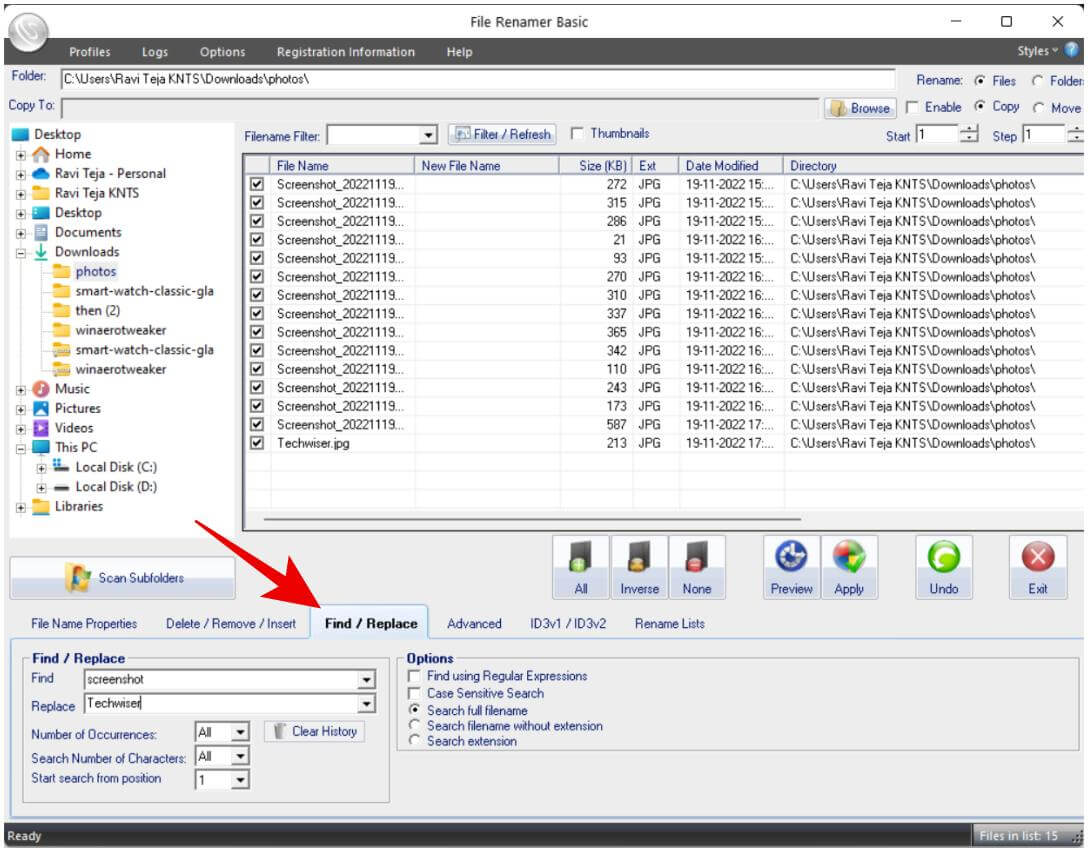Open the Profiles menu
1088x852 pixels.
tap(90, 52)
